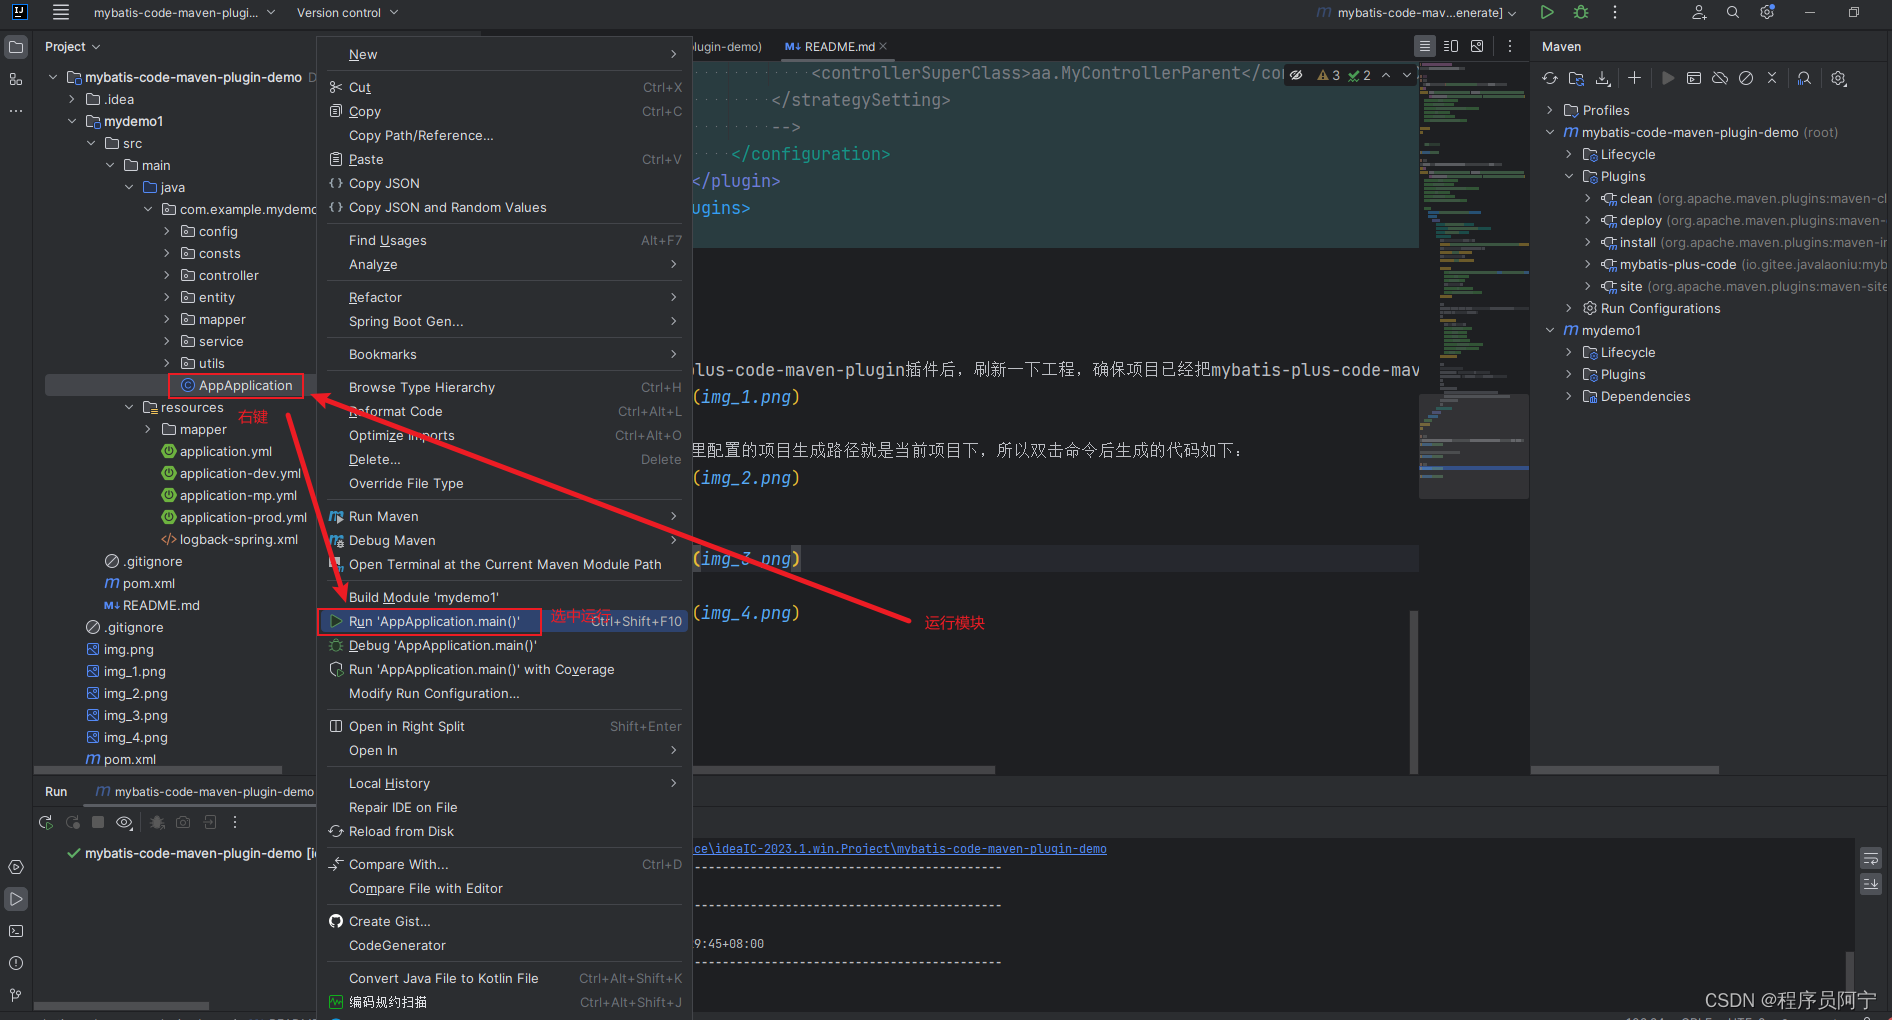Toggle show console view eye icon in Run
The height and width of the screenshot is (1020, 1892).
click(x=124, y=822)
